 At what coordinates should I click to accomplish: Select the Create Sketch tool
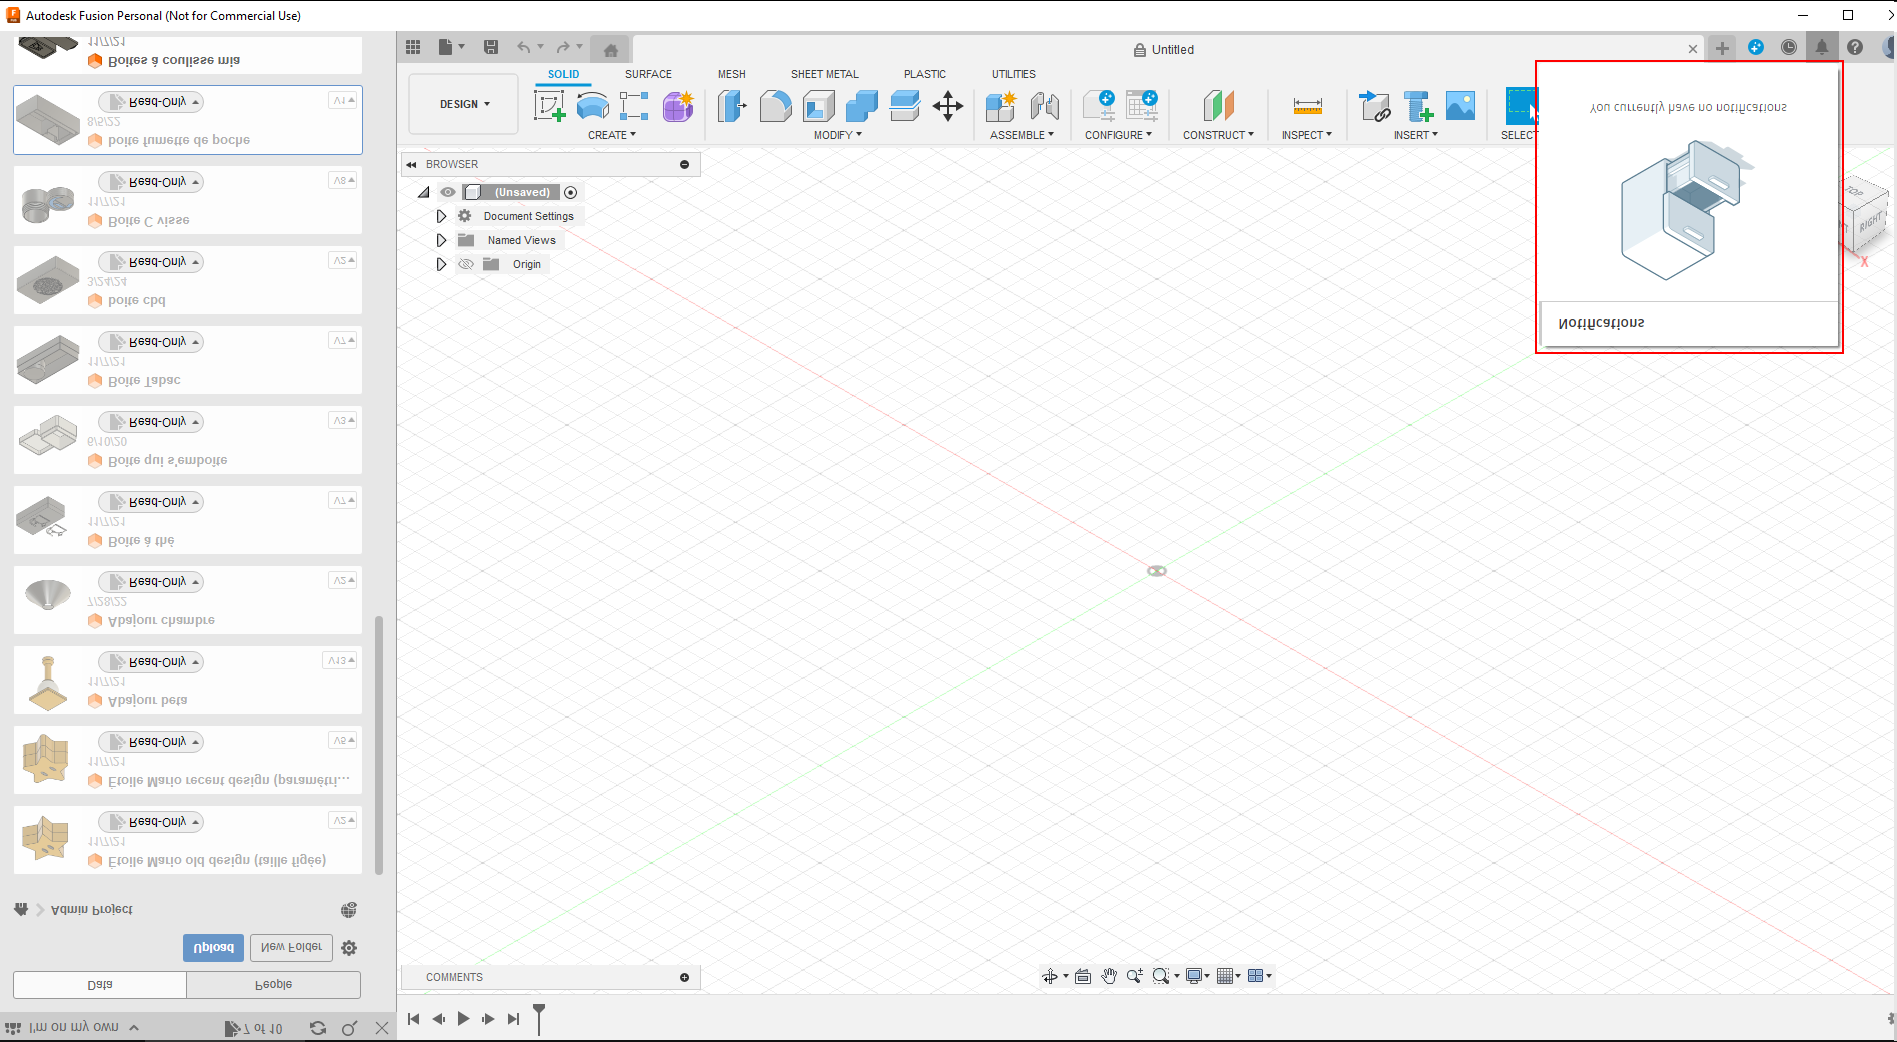pos(548,105)
